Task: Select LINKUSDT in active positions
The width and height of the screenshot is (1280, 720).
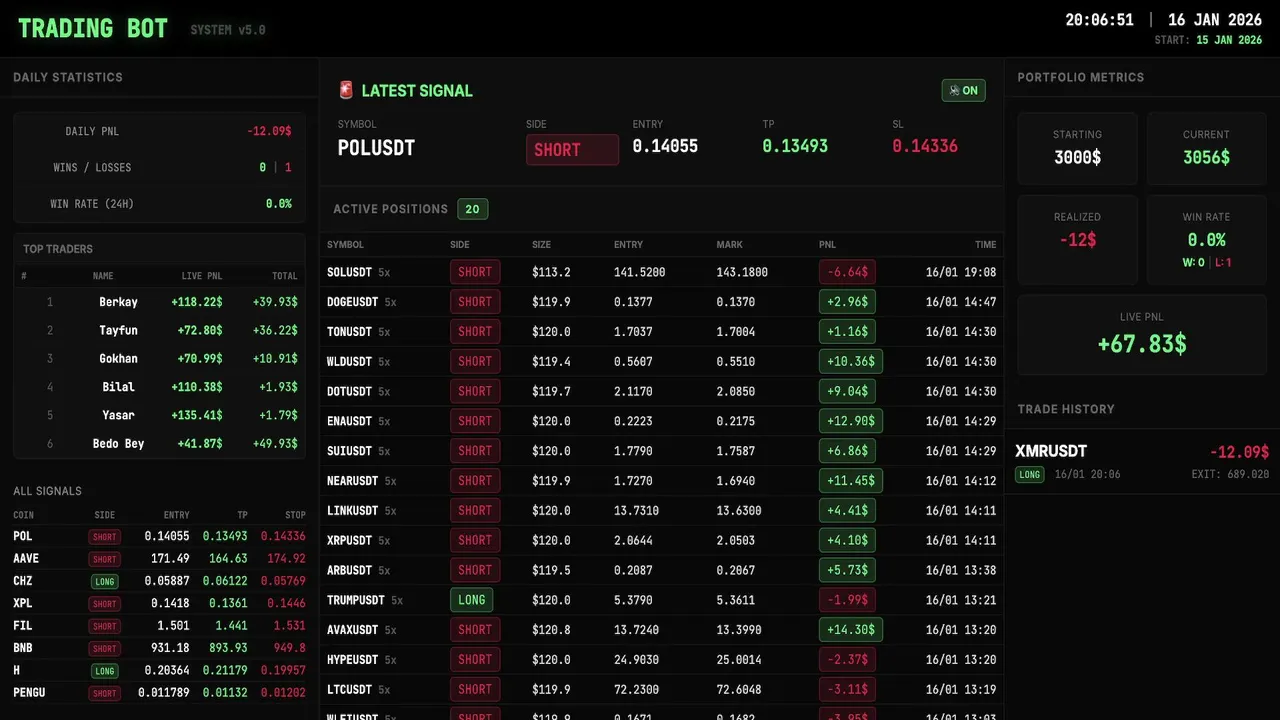Action: [352, 511]
